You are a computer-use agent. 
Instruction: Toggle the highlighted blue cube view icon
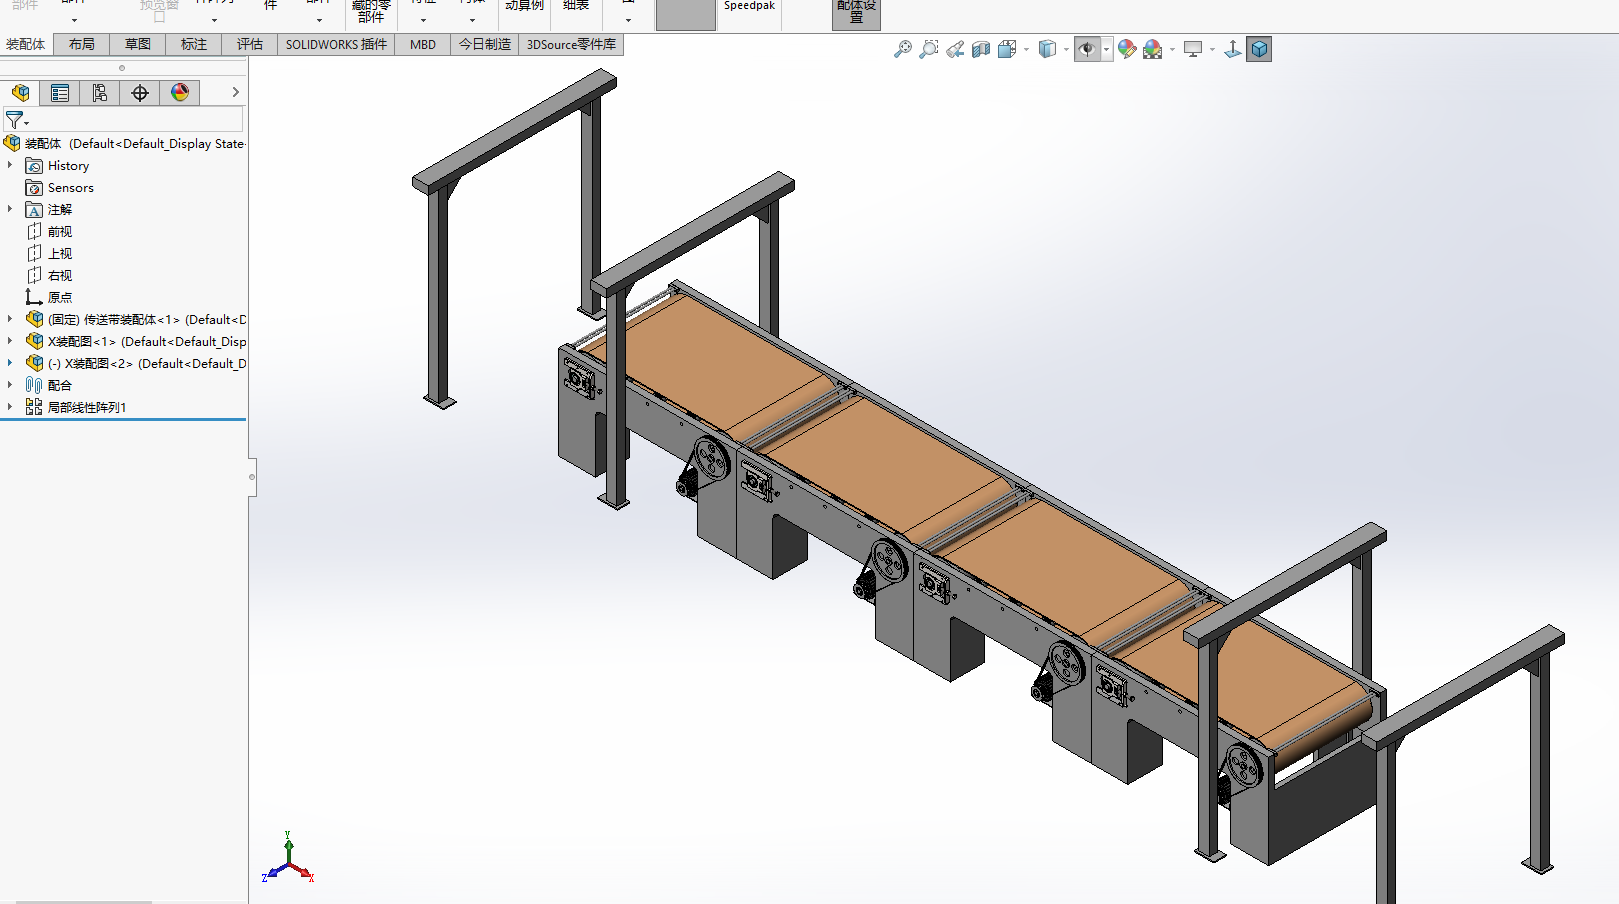pos(1259,49)
